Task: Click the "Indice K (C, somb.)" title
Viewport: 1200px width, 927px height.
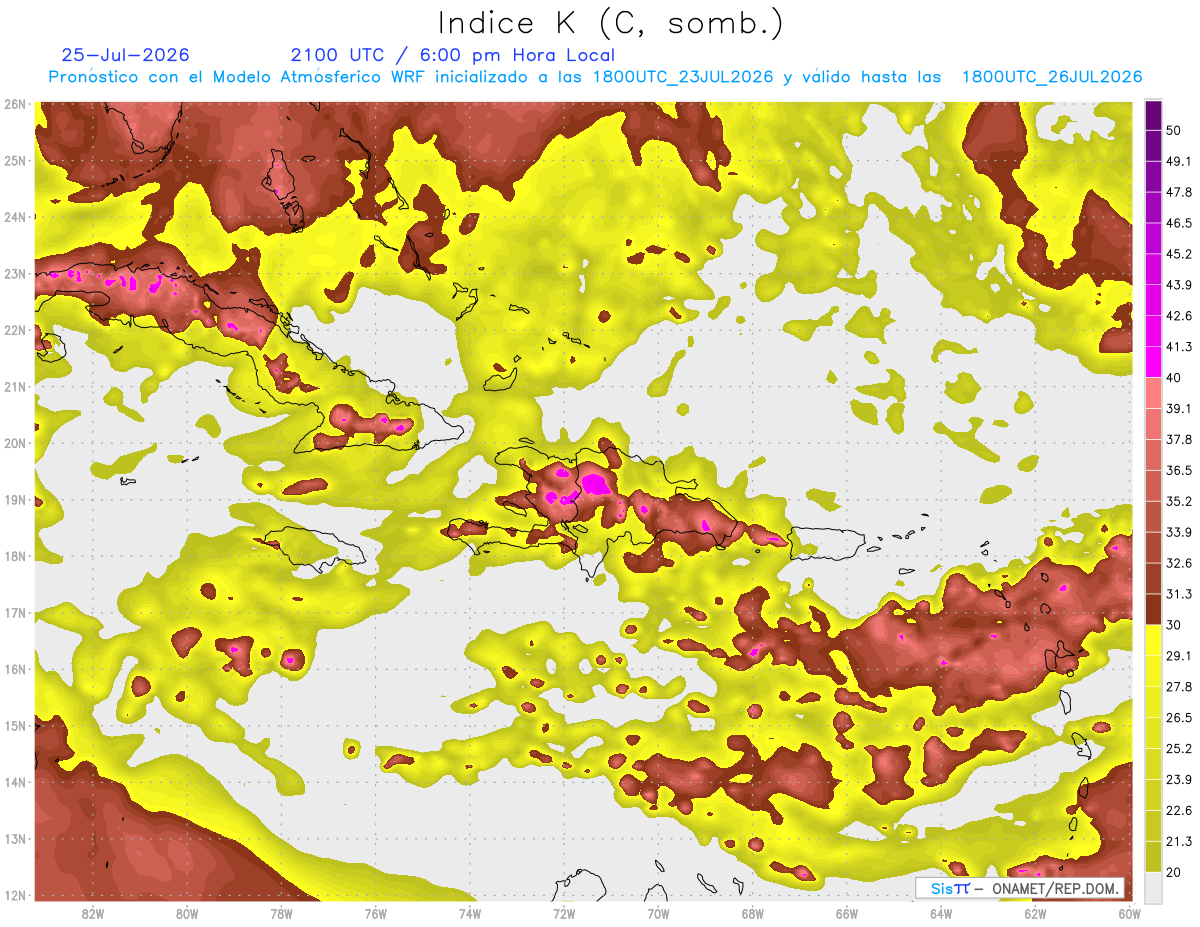Action: click(x=610, y=23)
